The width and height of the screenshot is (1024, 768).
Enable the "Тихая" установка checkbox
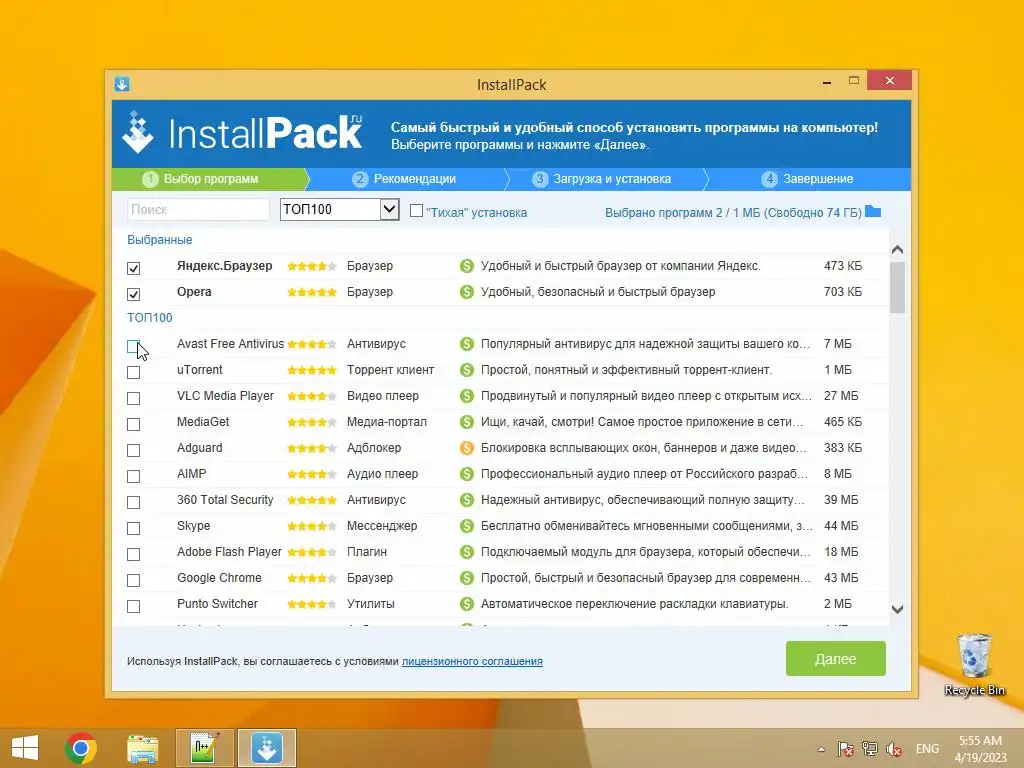(416, 210)
